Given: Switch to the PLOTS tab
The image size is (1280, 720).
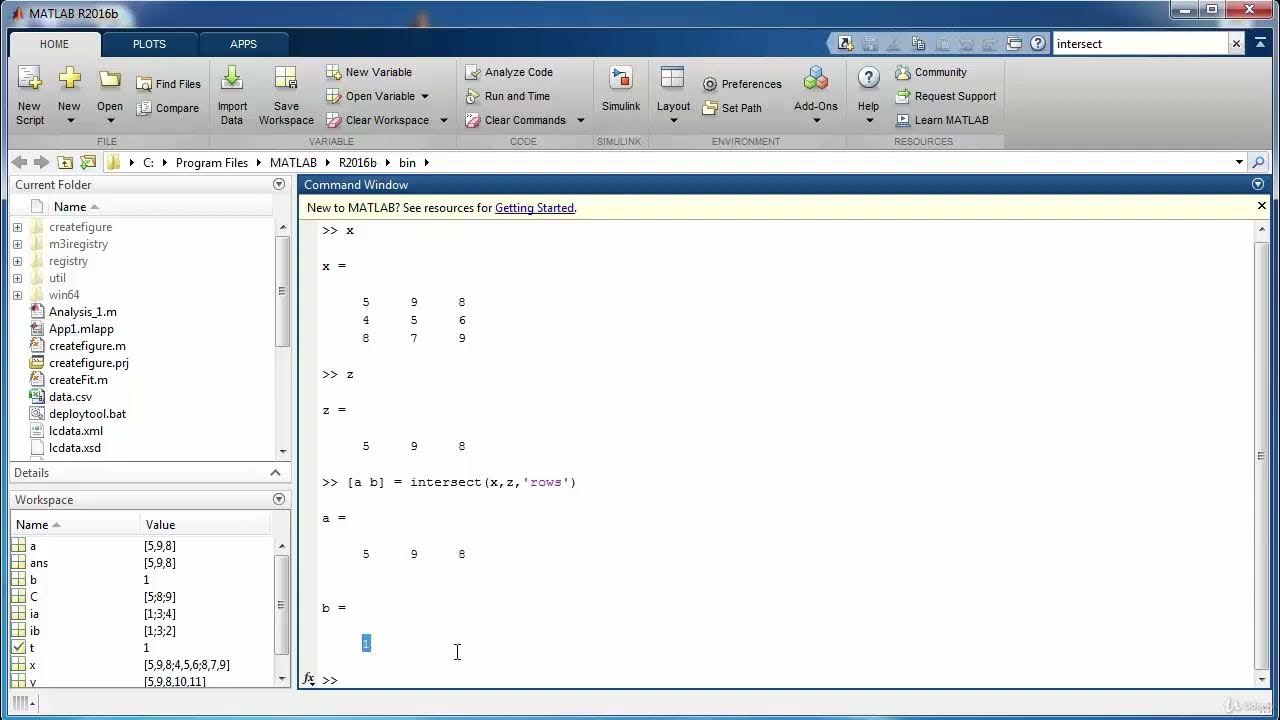Looking at the screenshot, I should pyautogui.click(x=149, y=44).
